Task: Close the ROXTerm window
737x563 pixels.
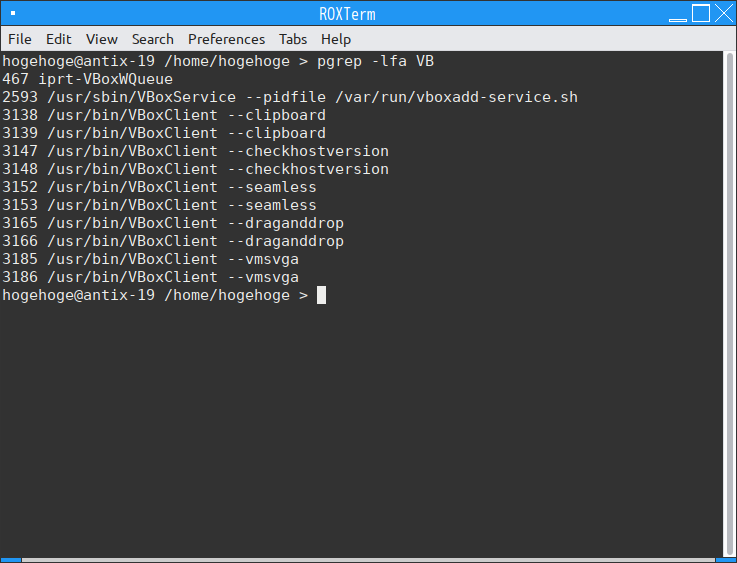Action: point(724,13)
